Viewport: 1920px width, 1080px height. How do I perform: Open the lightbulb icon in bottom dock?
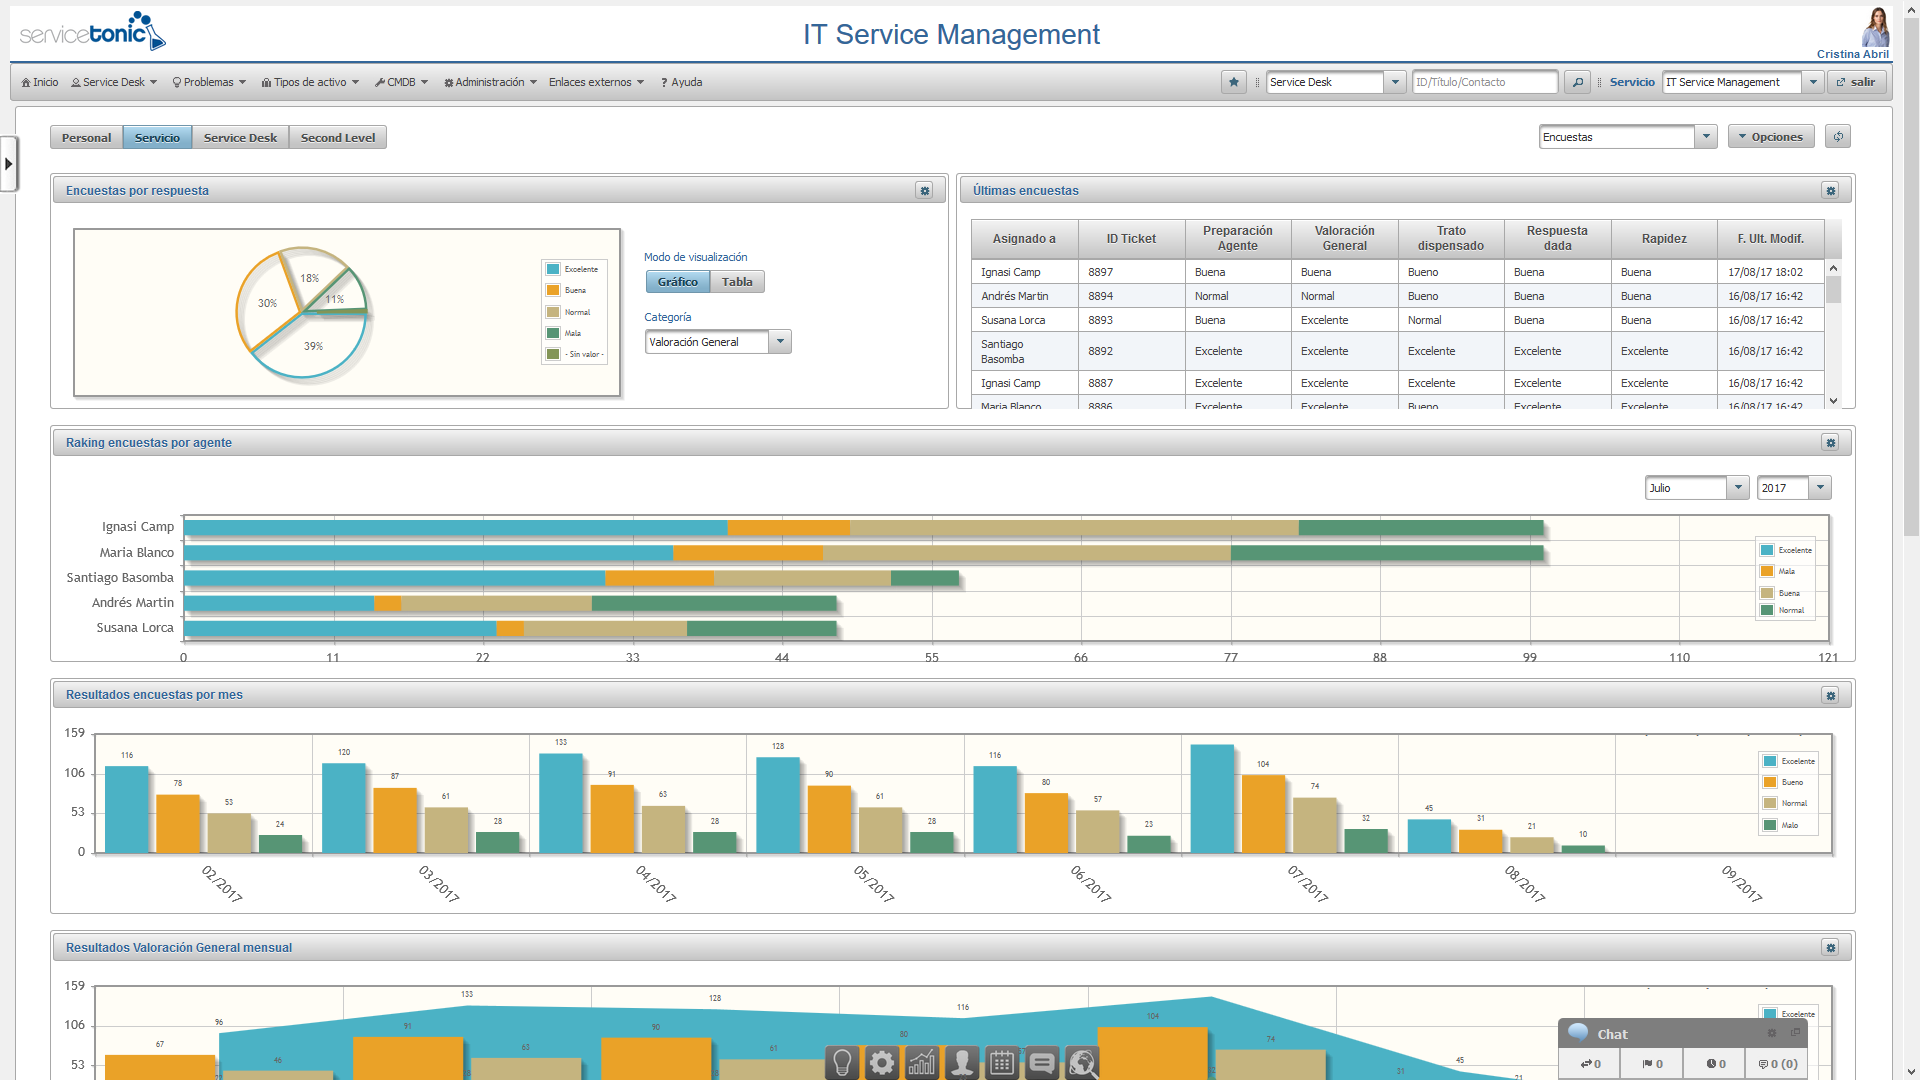(842, 1062)
